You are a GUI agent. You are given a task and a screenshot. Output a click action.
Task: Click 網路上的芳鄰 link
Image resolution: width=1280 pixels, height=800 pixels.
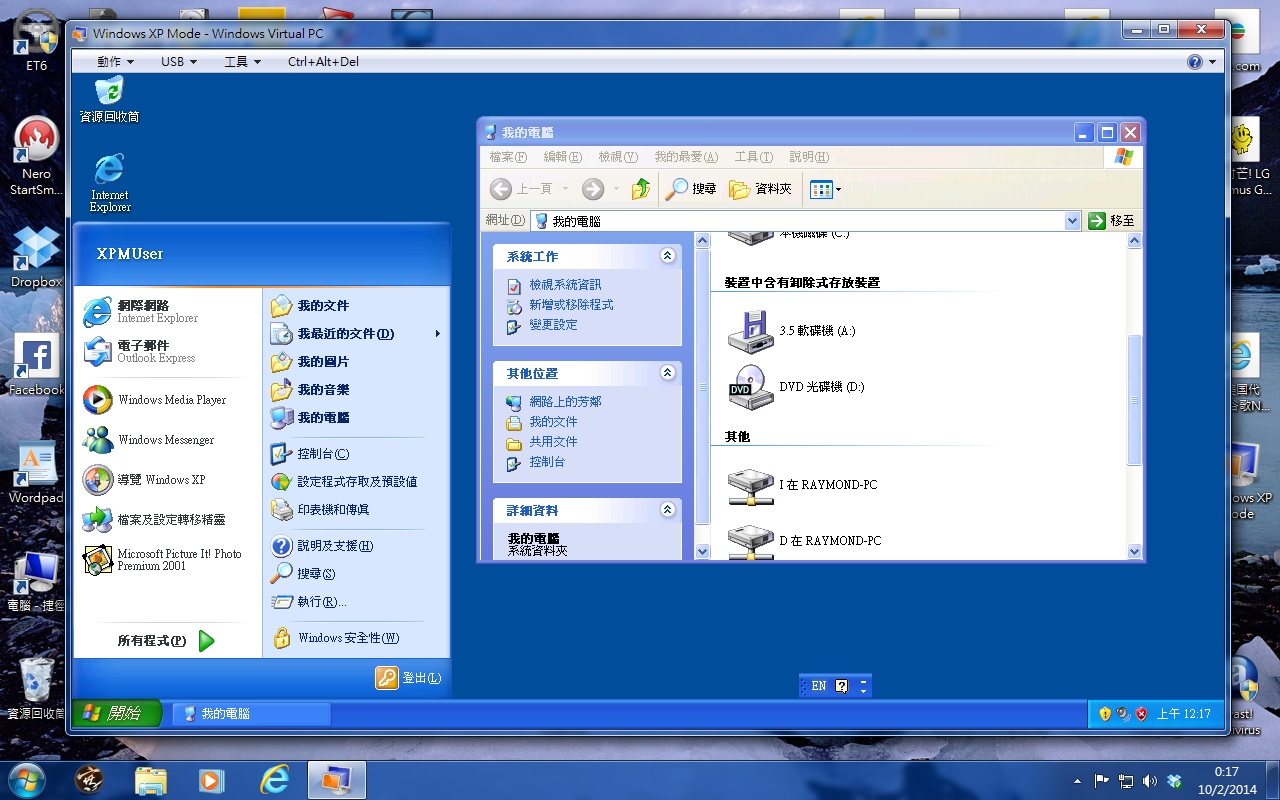(565, 402)
